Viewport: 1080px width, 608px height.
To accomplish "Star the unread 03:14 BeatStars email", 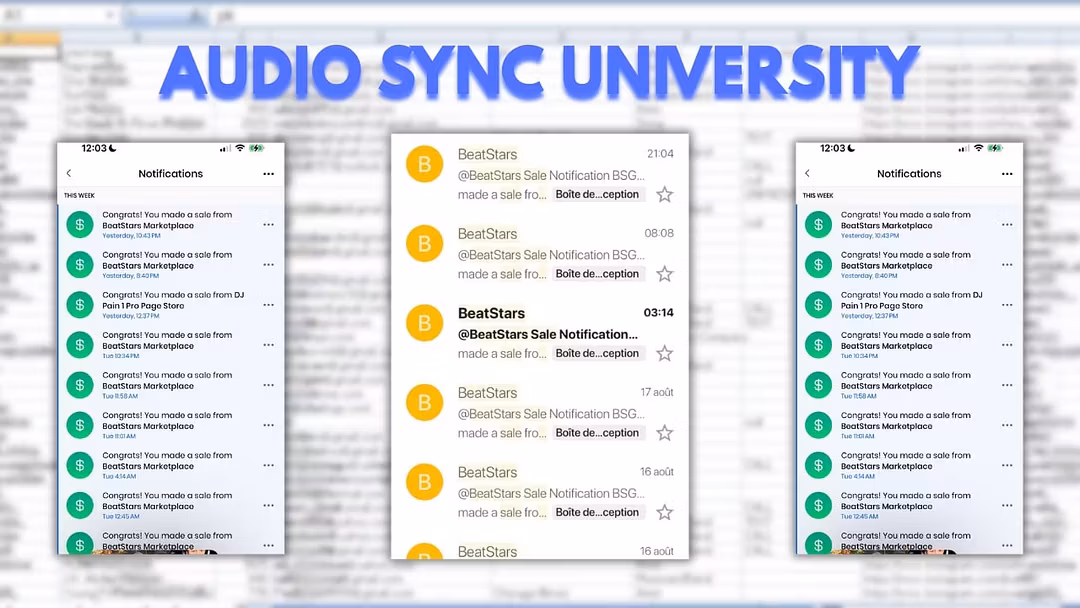I will pos(665,354).
